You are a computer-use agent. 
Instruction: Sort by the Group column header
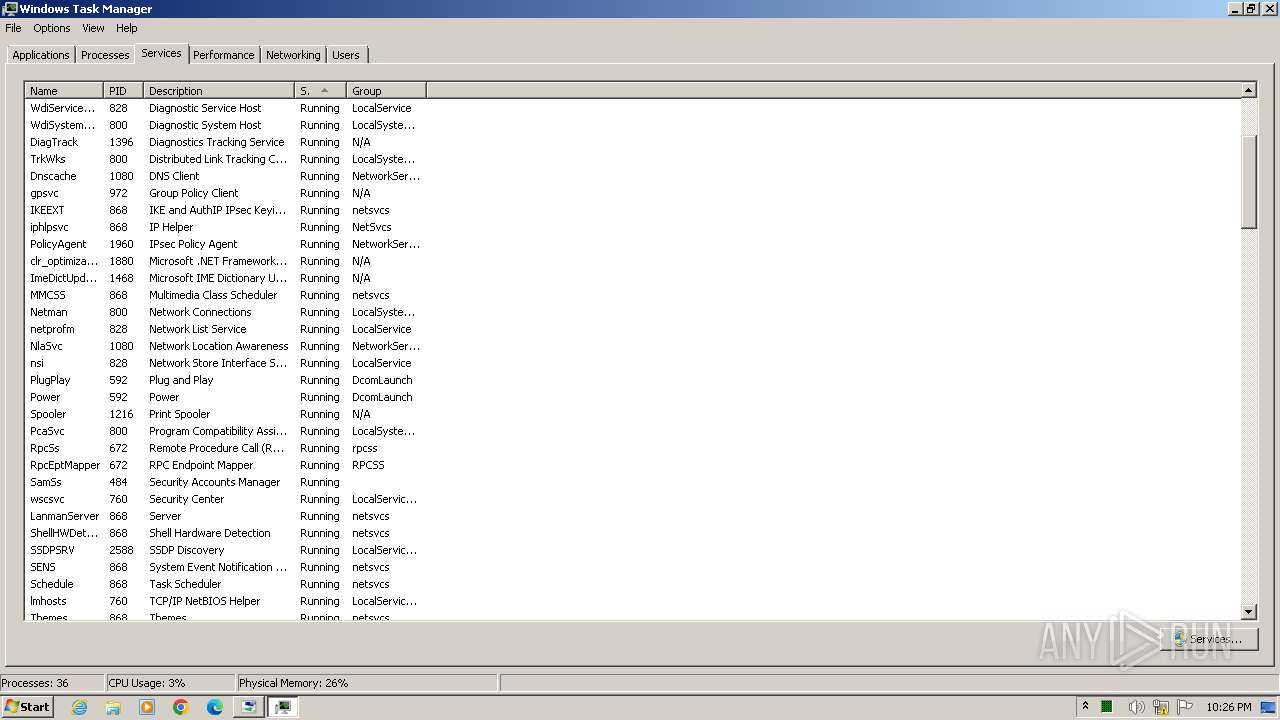[x=386, y=90]
